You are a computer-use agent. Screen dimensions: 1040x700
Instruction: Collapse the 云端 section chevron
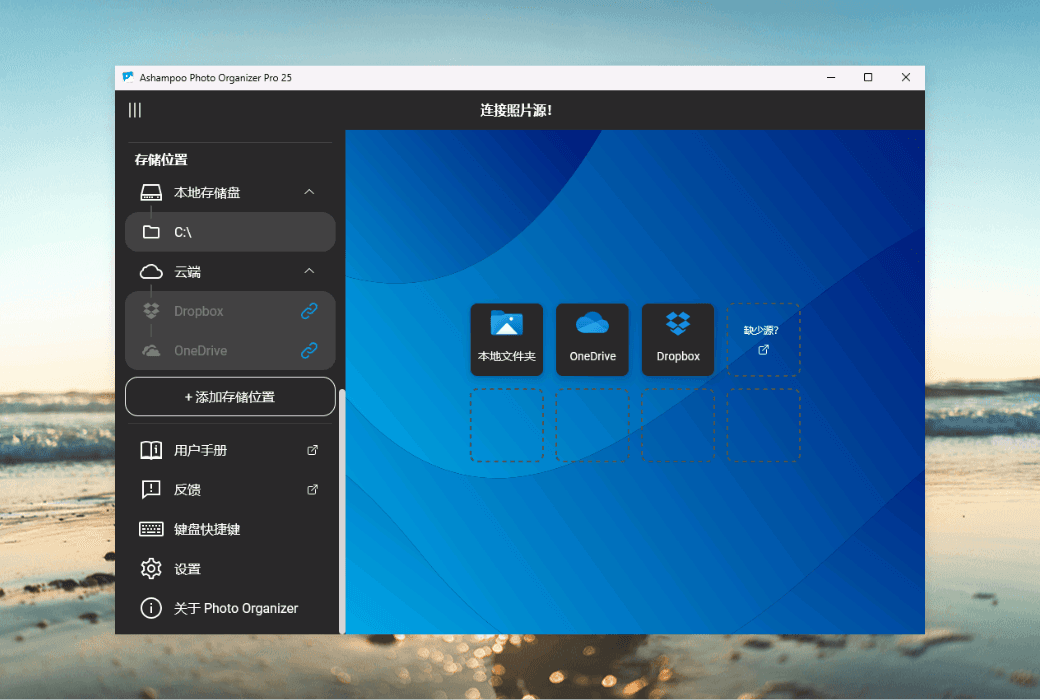[x=309, y=271]
